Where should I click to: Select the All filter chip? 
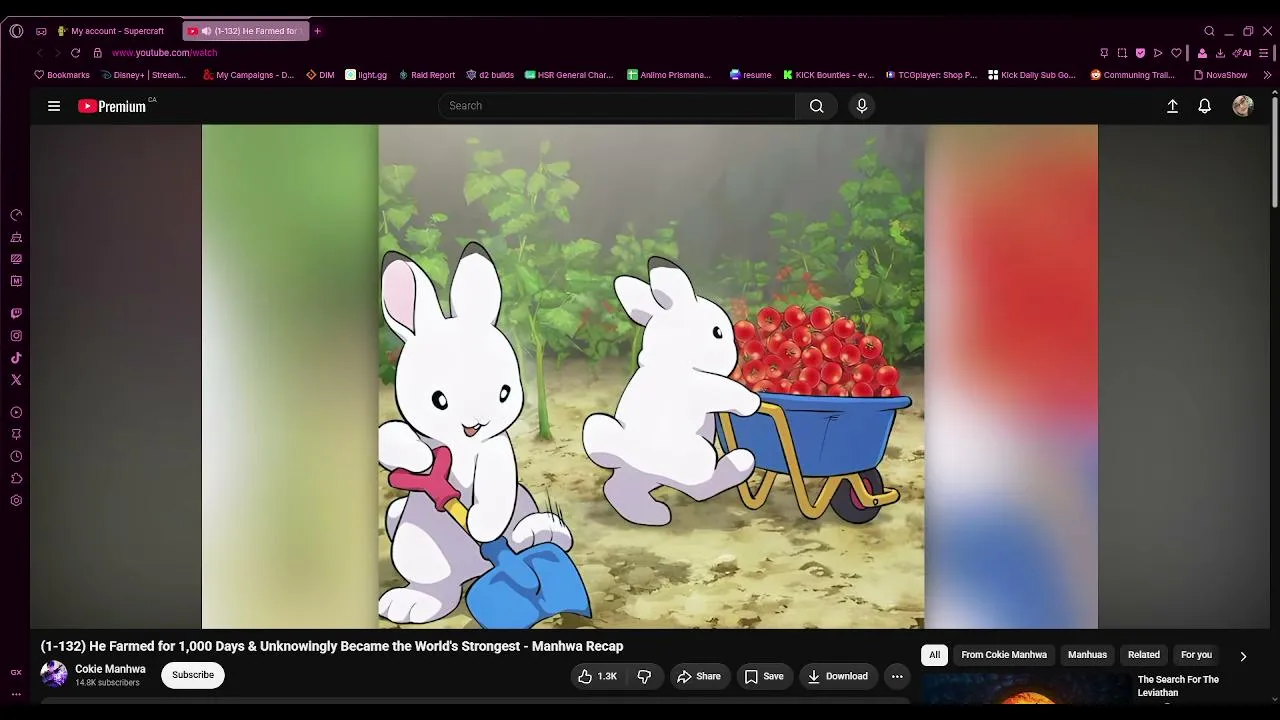tap(934, 655)
